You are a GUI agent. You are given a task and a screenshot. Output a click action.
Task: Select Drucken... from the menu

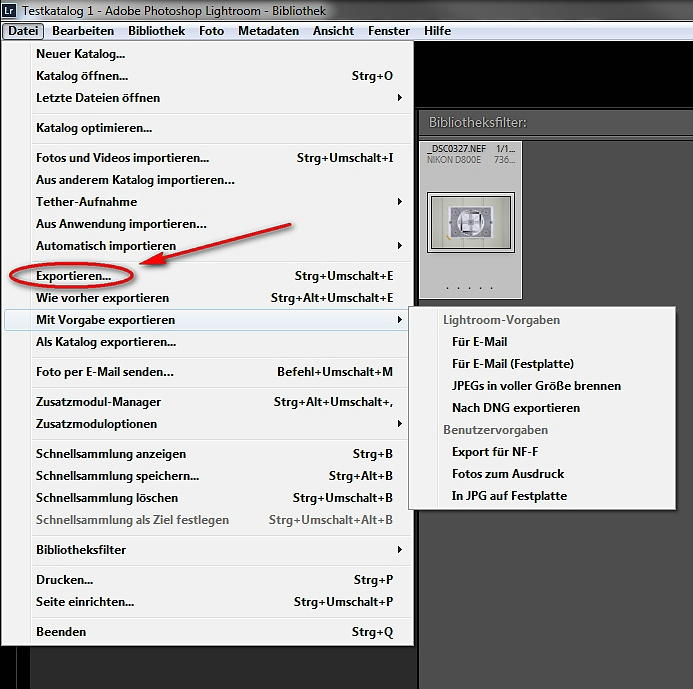tap(207, 580)
